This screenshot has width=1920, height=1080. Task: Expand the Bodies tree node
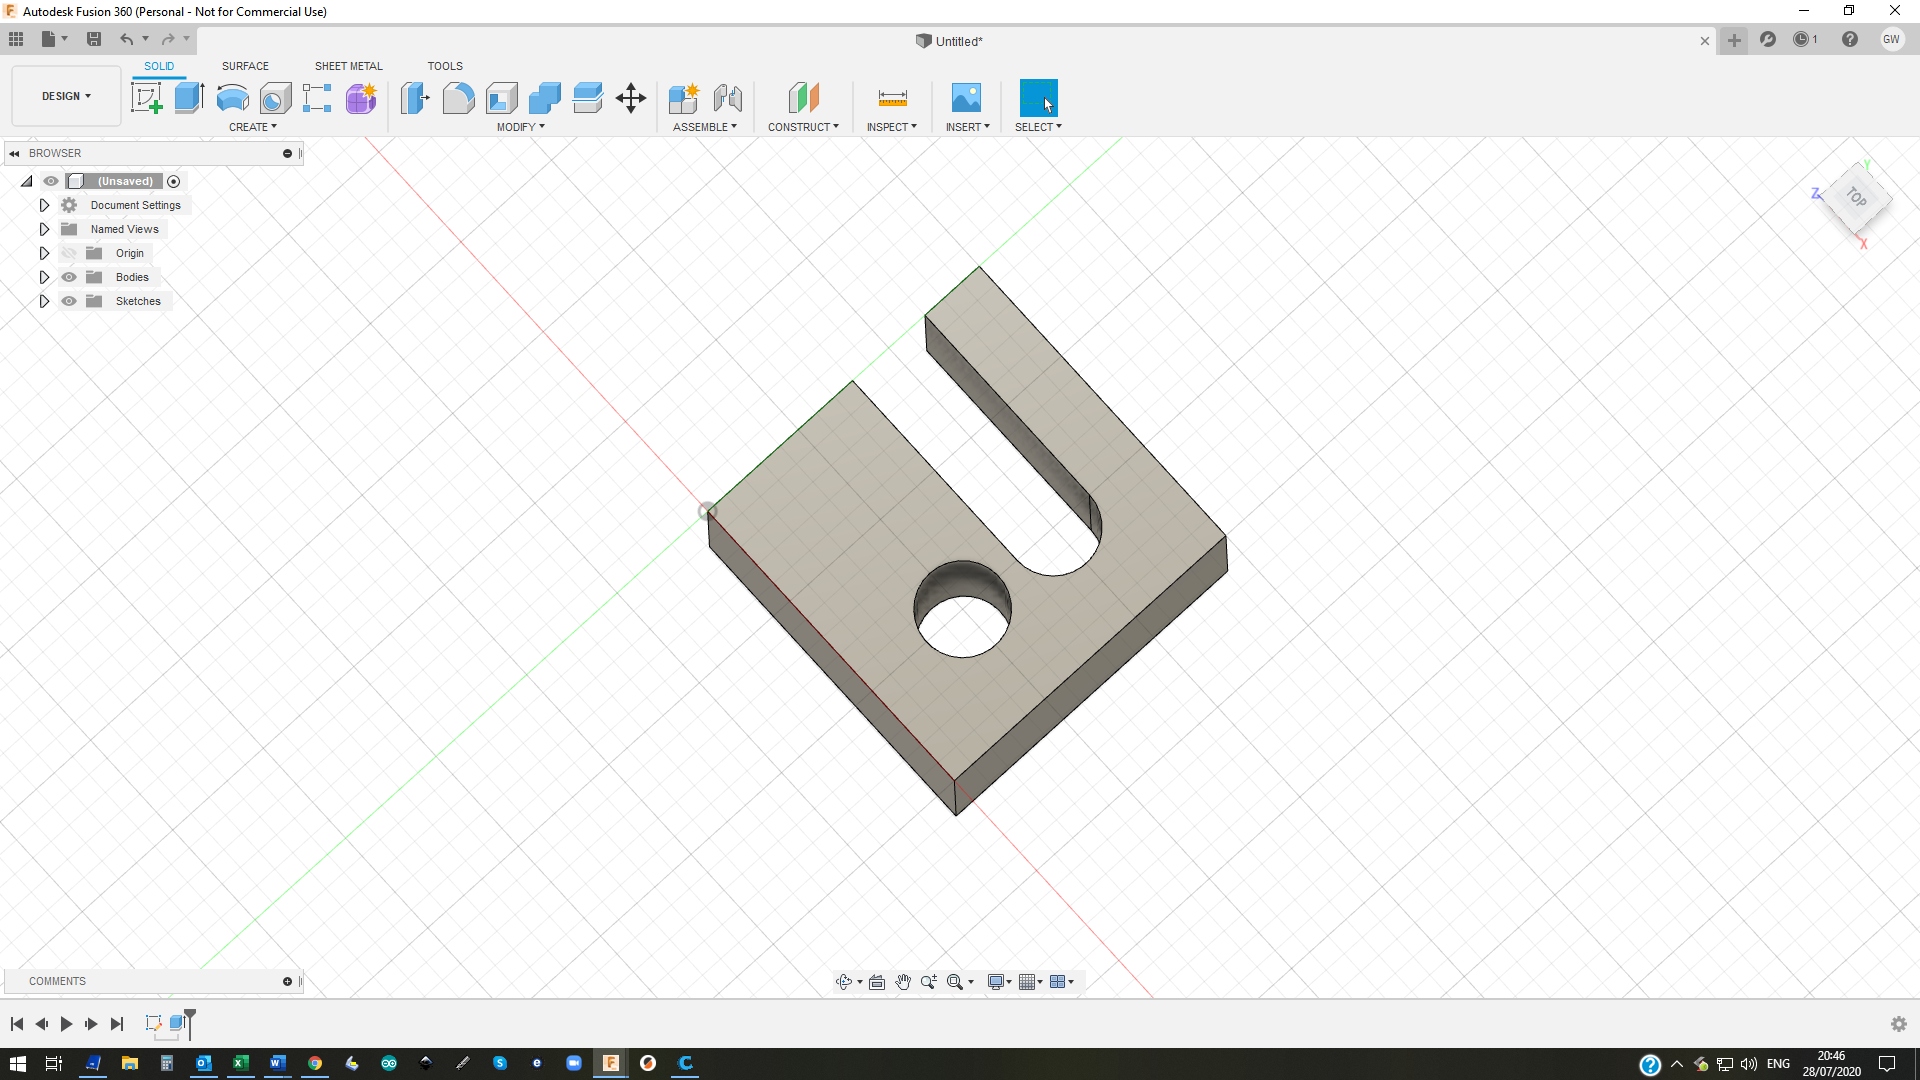(x=44, y=277)
